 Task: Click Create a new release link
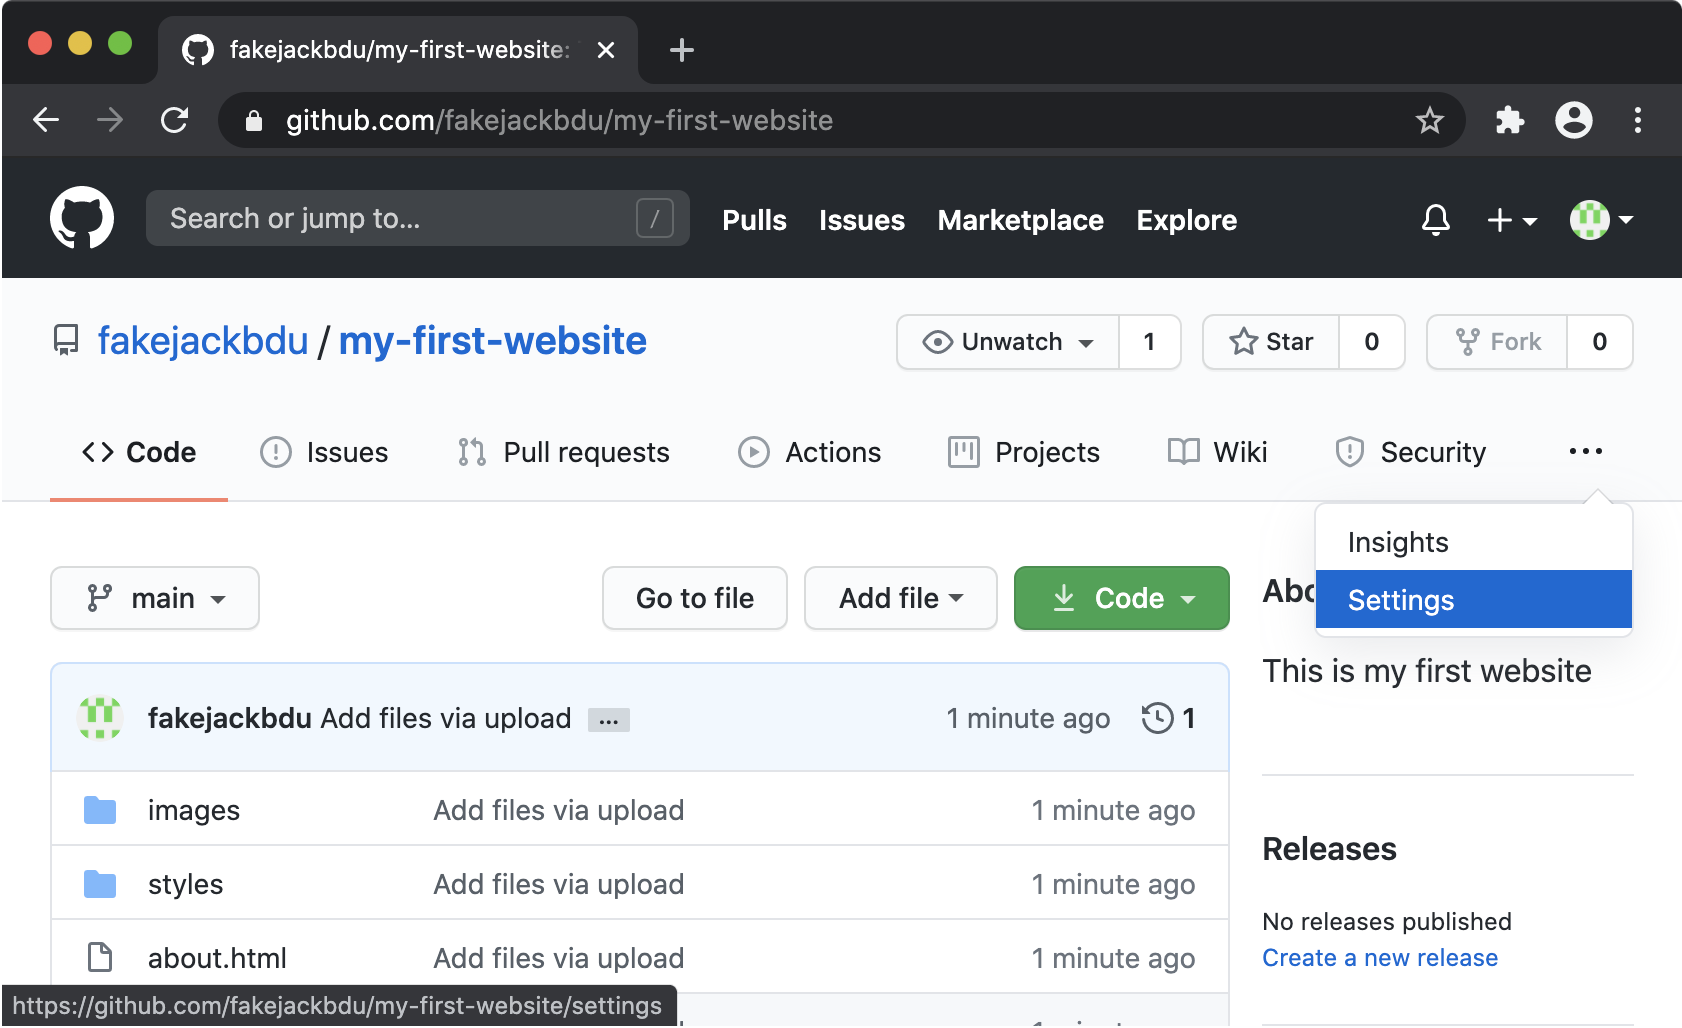(x=1380, y=958)
